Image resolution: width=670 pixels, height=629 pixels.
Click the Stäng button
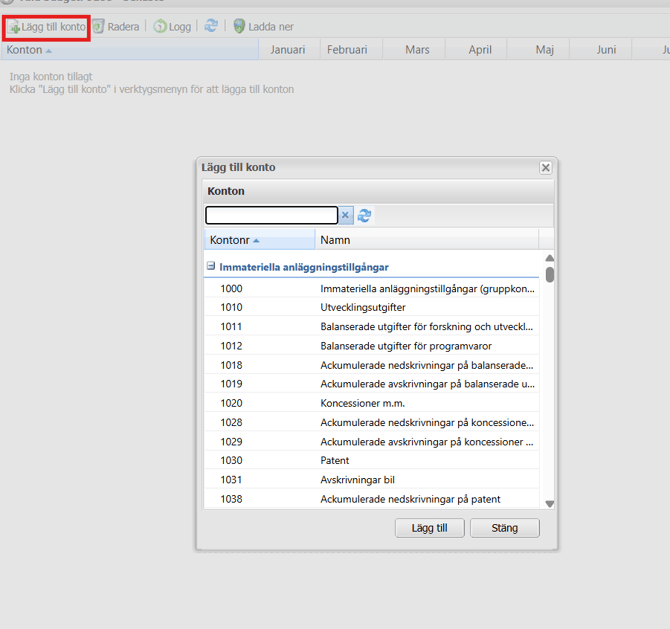point(505,528)
